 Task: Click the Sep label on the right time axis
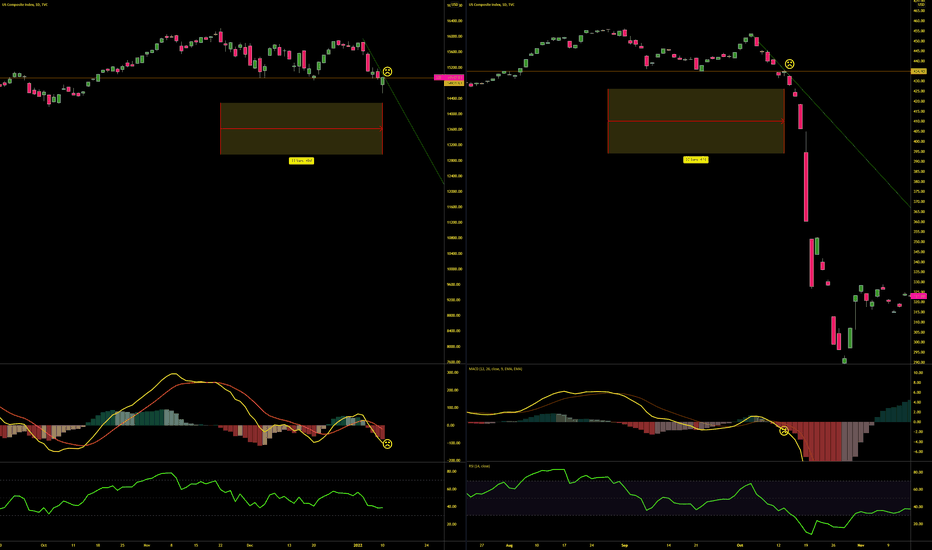tap(624, 545)
